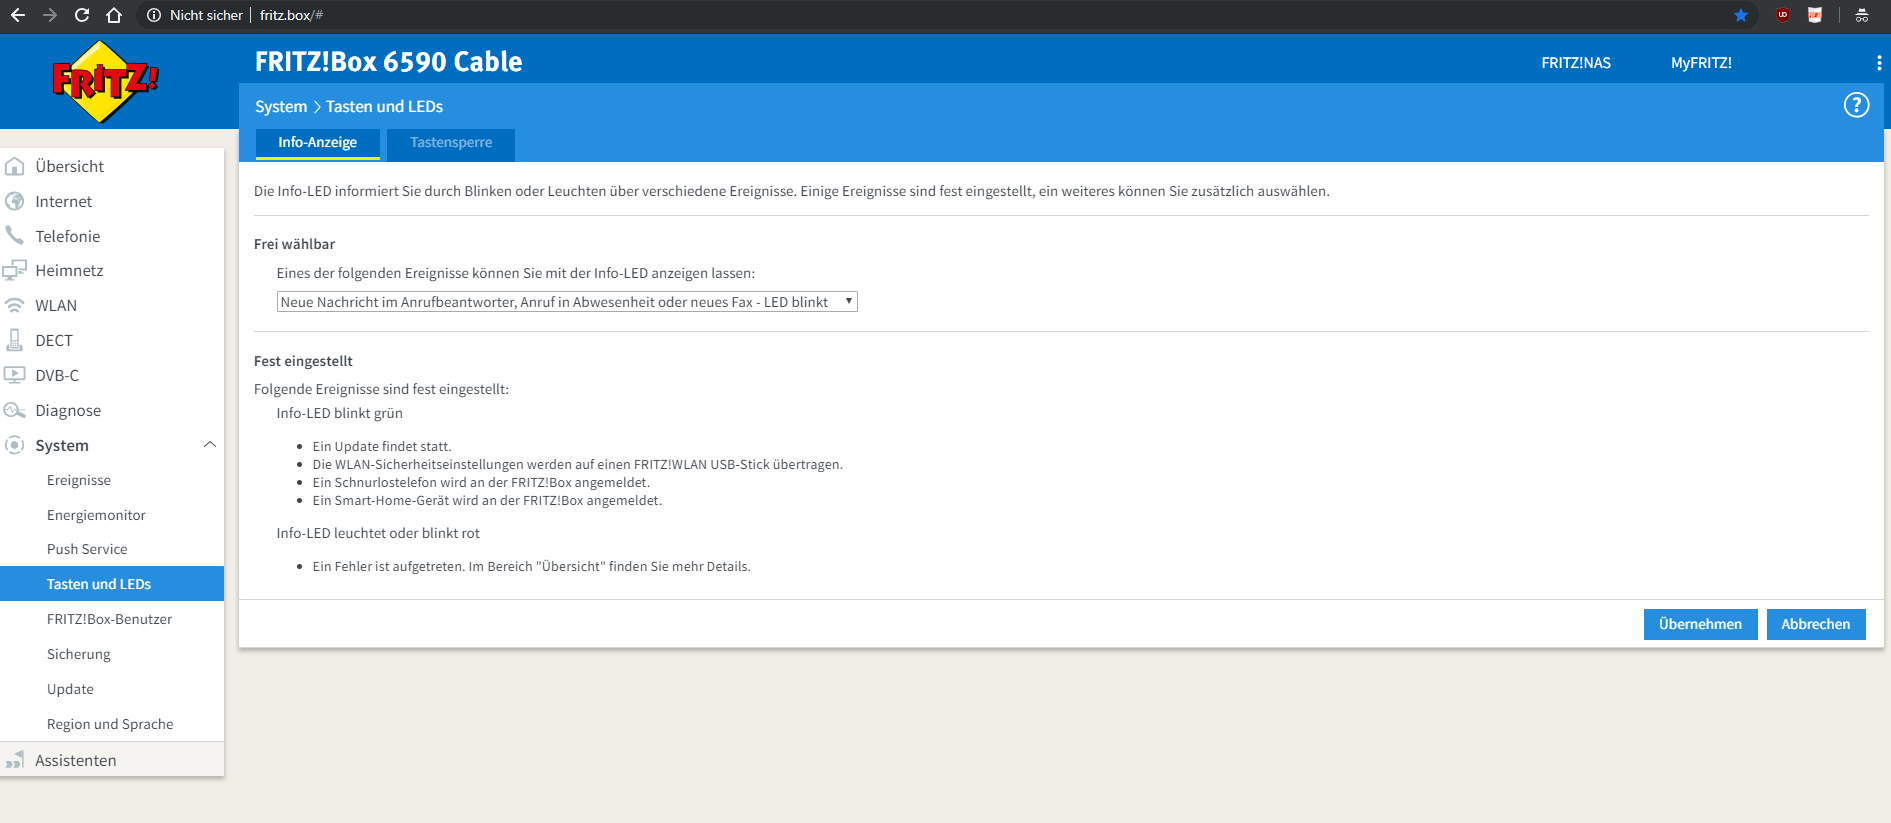Screen dimensions: 1891x823
Task: Click the Frei wählbar heading
Action: point(294,244)
